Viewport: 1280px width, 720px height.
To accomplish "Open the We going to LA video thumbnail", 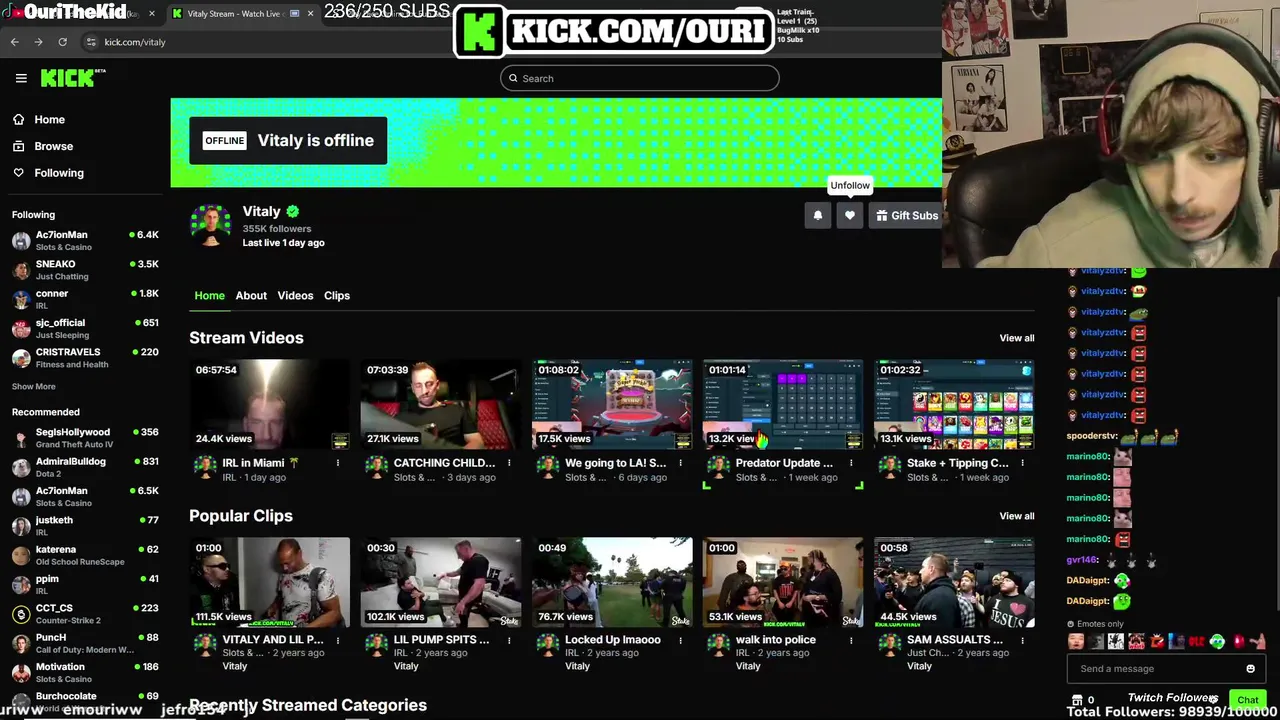I will pyautogui.click(x=612, y=405).
